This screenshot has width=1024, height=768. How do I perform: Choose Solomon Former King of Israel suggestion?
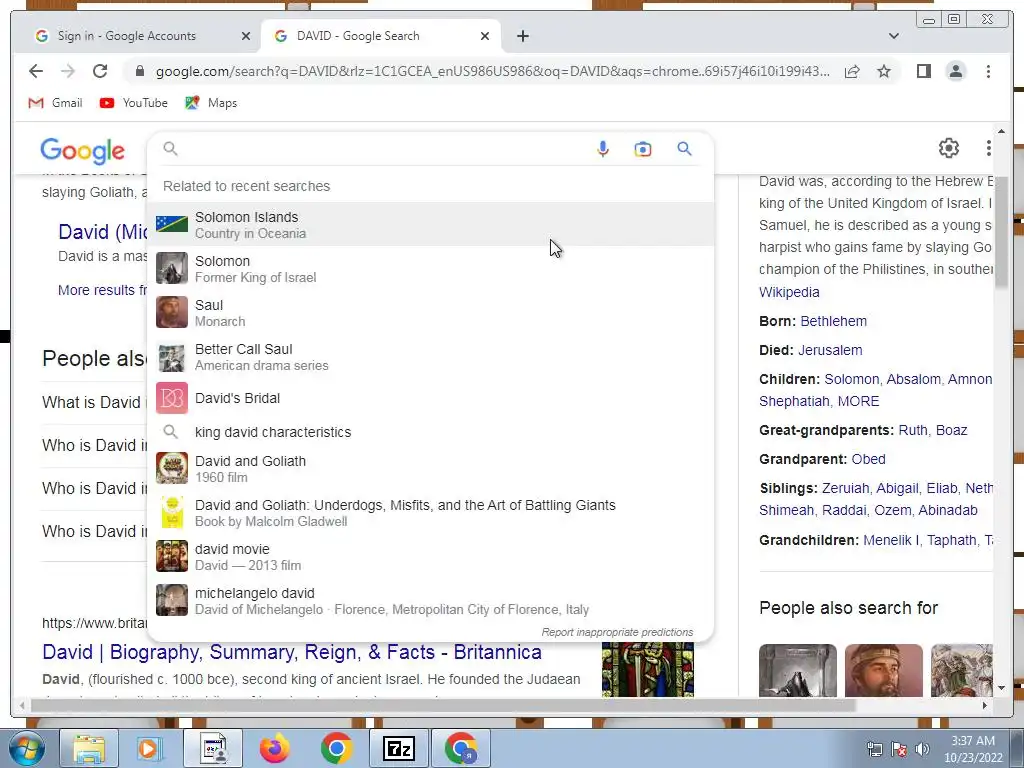tap(431, 268)
